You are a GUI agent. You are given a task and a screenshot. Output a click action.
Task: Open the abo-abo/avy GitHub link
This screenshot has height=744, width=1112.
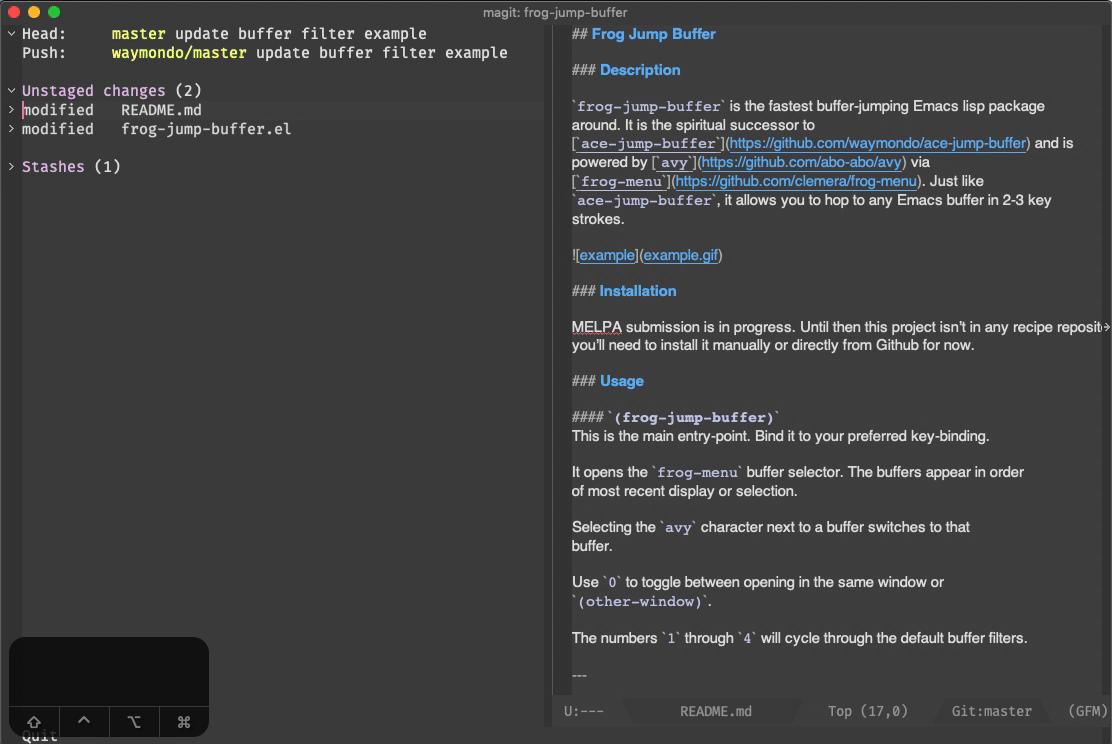[801, 162]
